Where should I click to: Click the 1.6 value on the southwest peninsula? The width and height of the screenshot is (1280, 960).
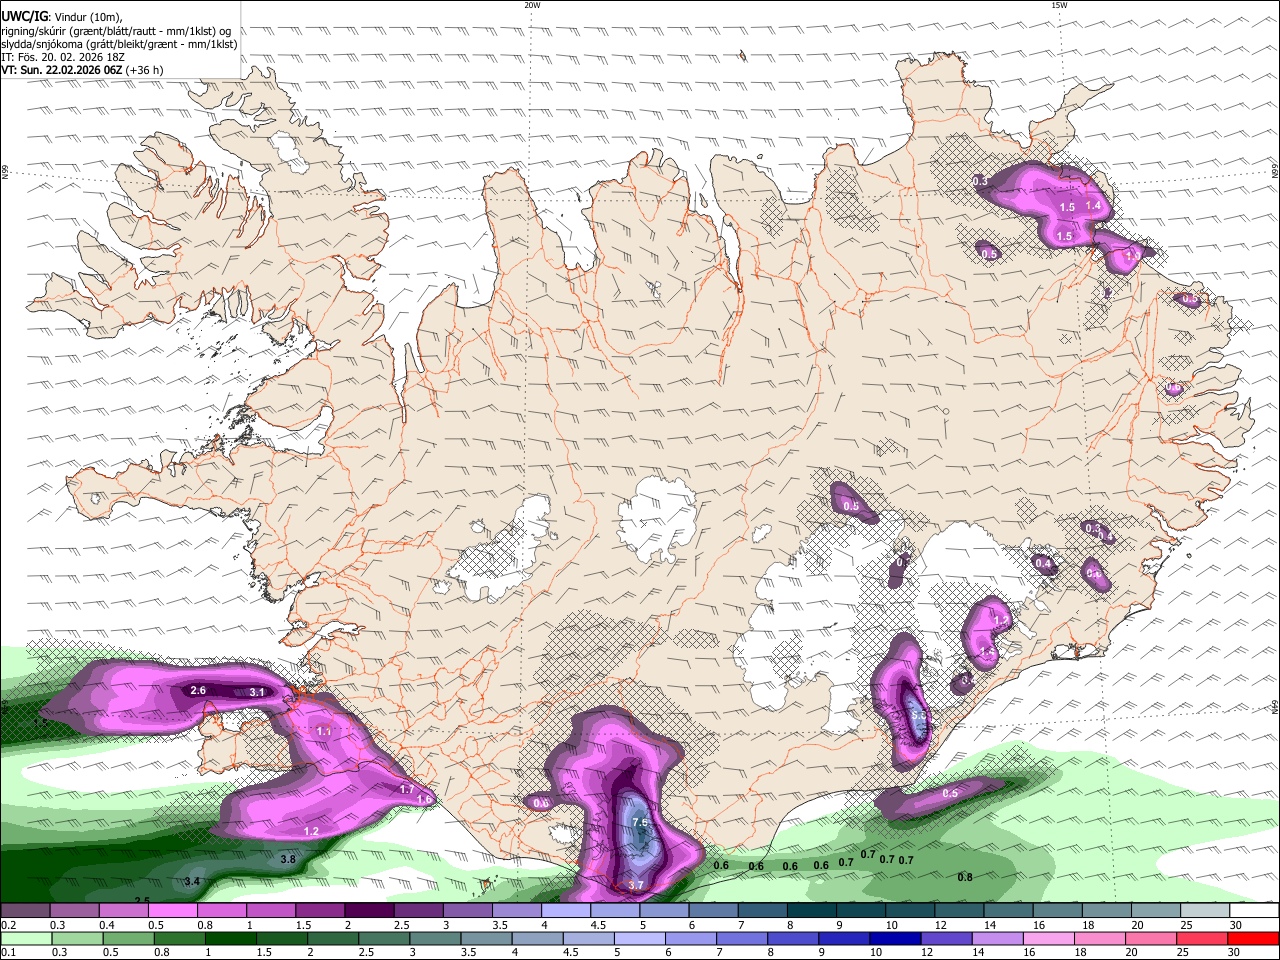pos(424,799)
